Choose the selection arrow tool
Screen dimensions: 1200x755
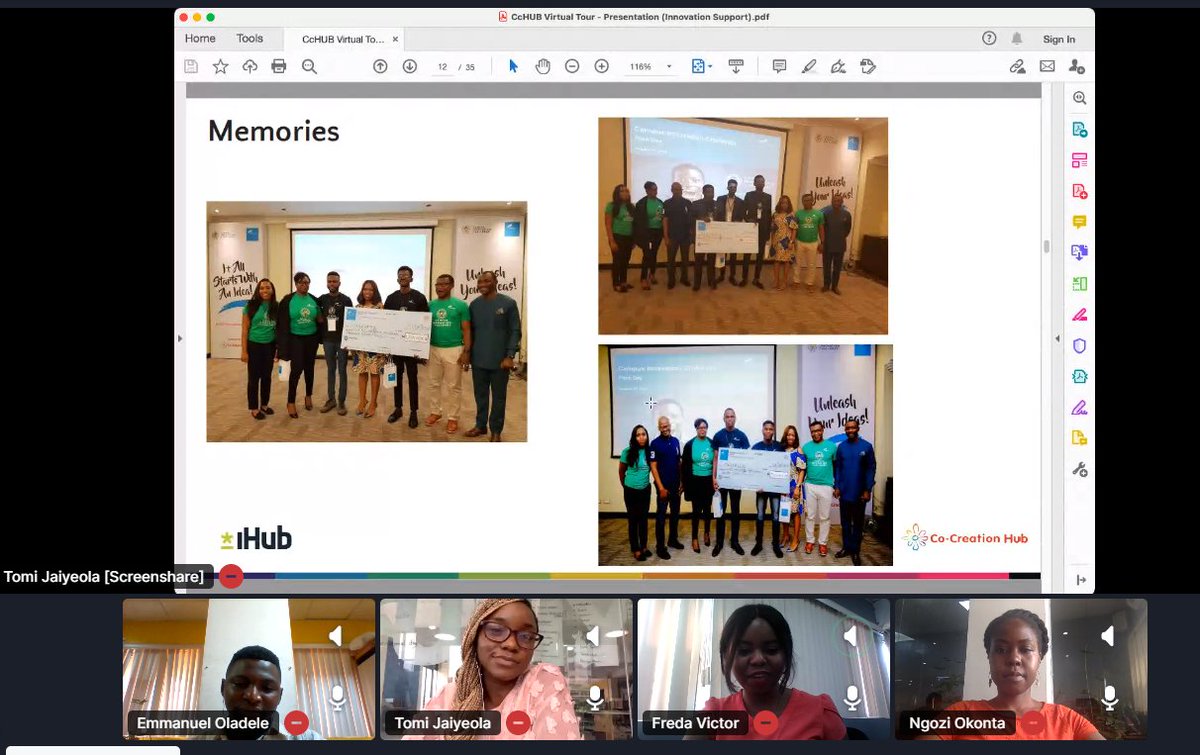tap(513, 66)
